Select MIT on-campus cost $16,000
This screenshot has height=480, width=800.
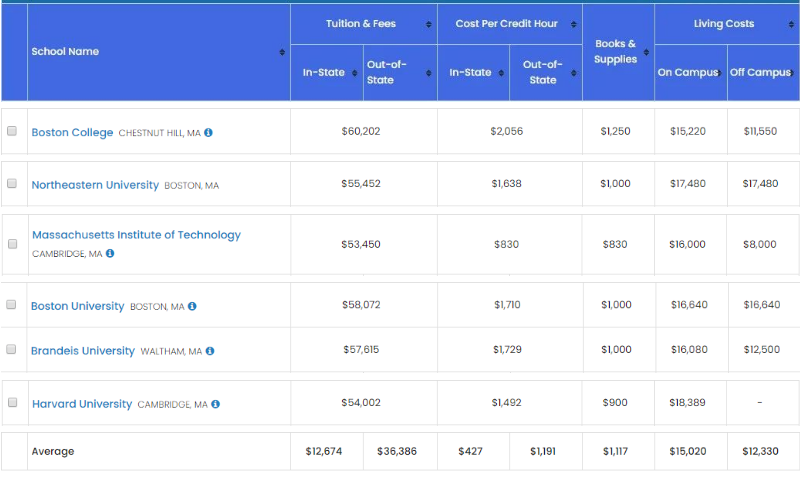[687, 244]
